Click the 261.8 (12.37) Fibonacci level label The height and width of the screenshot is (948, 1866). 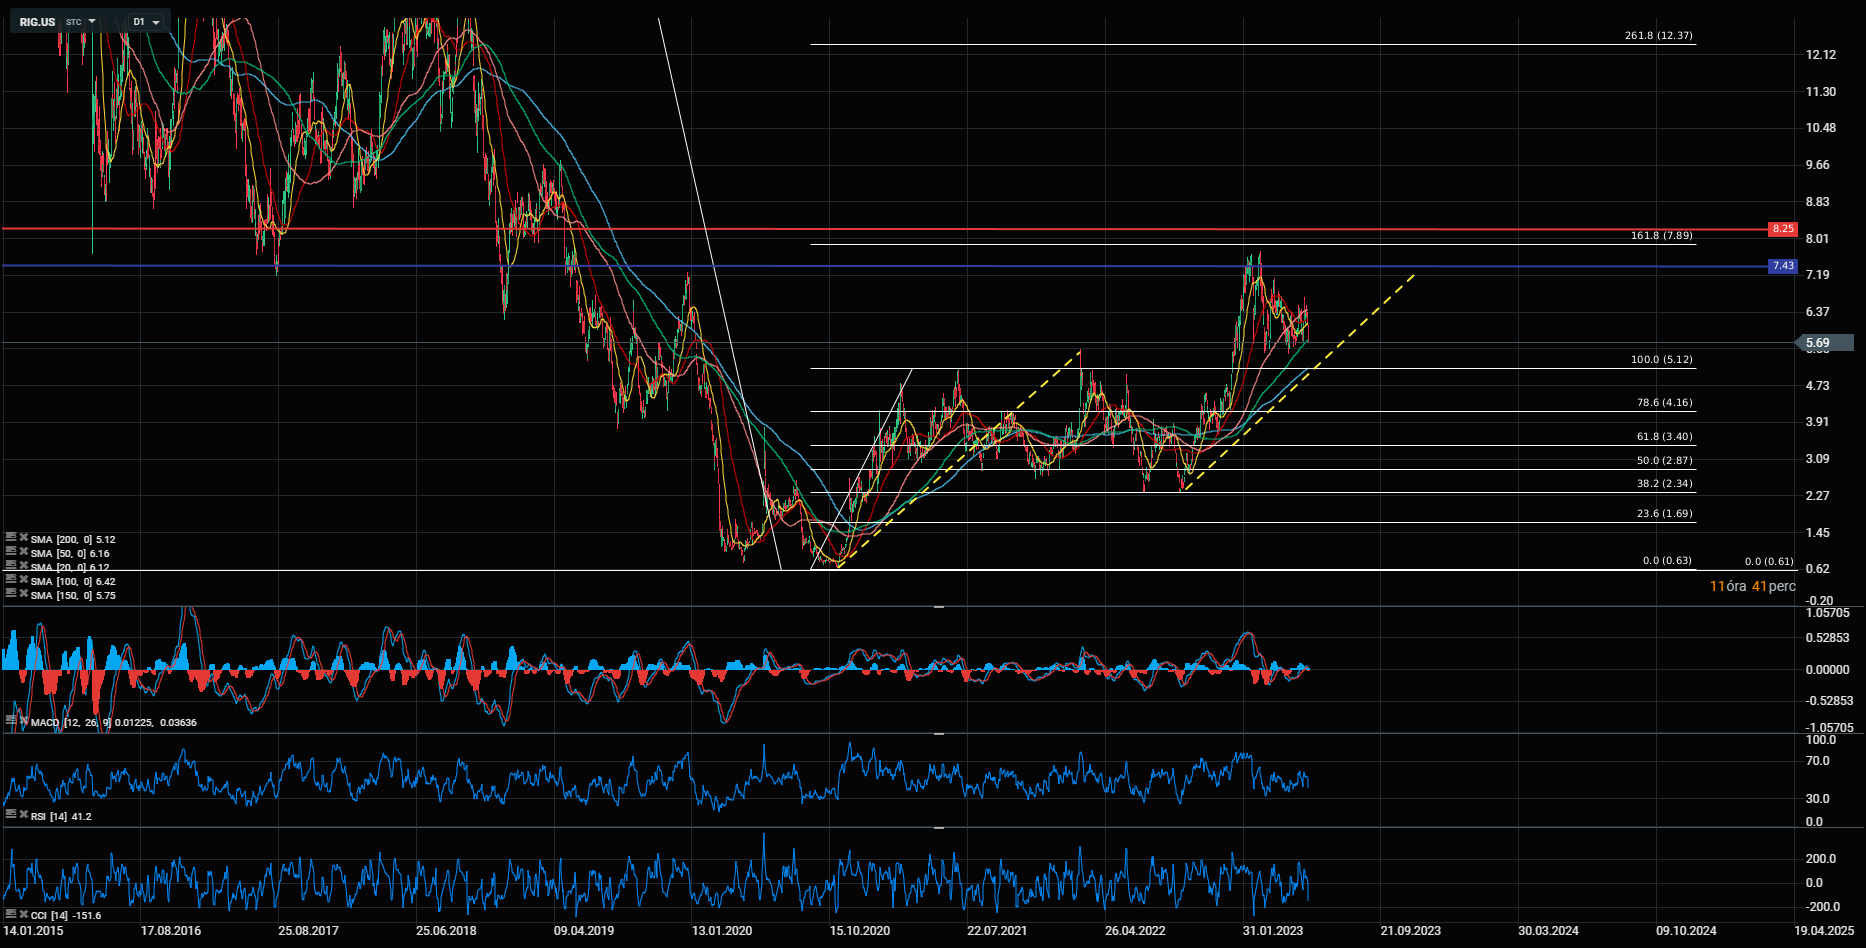(1658, 36)
